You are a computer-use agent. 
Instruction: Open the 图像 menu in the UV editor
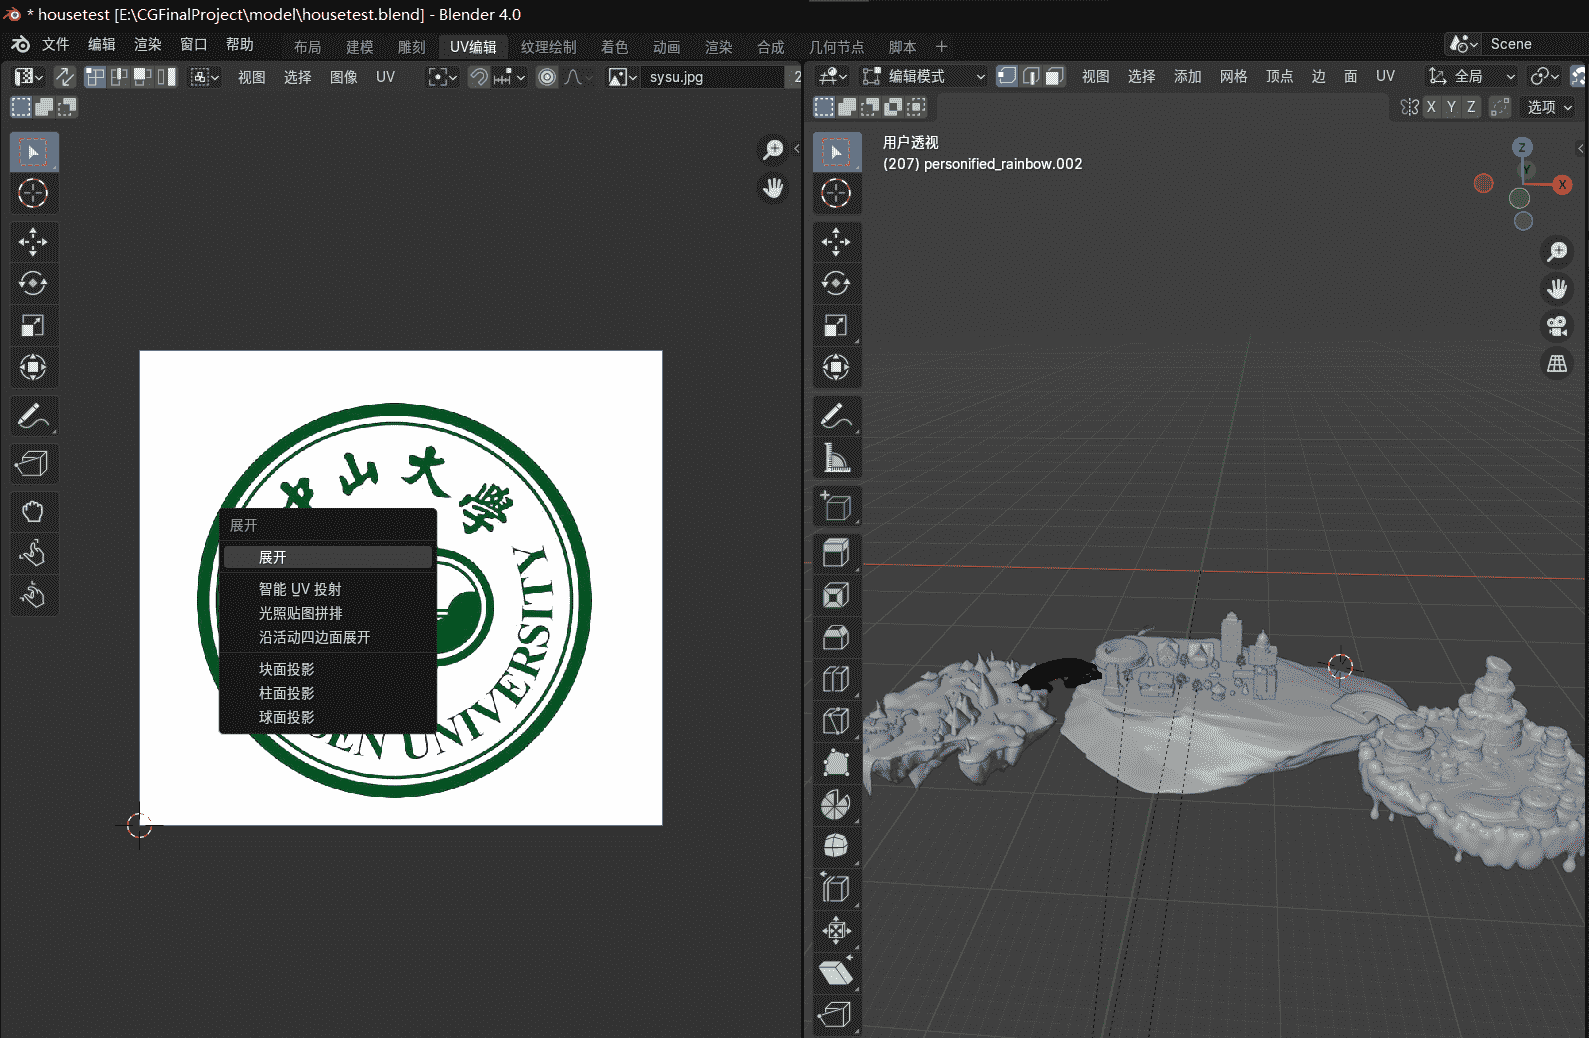(x=343, y=77)
